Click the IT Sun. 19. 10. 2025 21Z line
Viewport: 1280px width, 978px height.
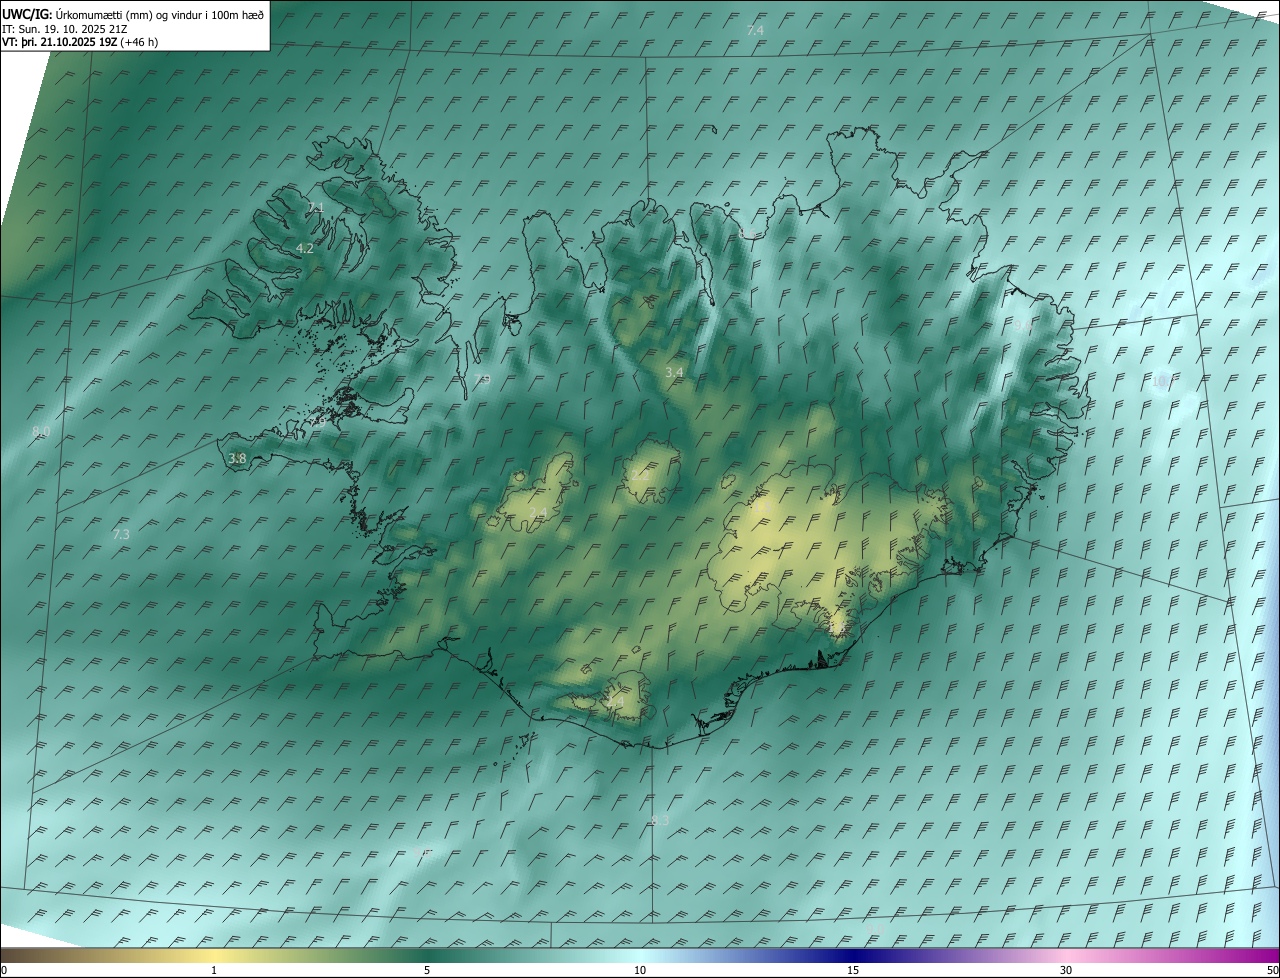pos(64,29)
